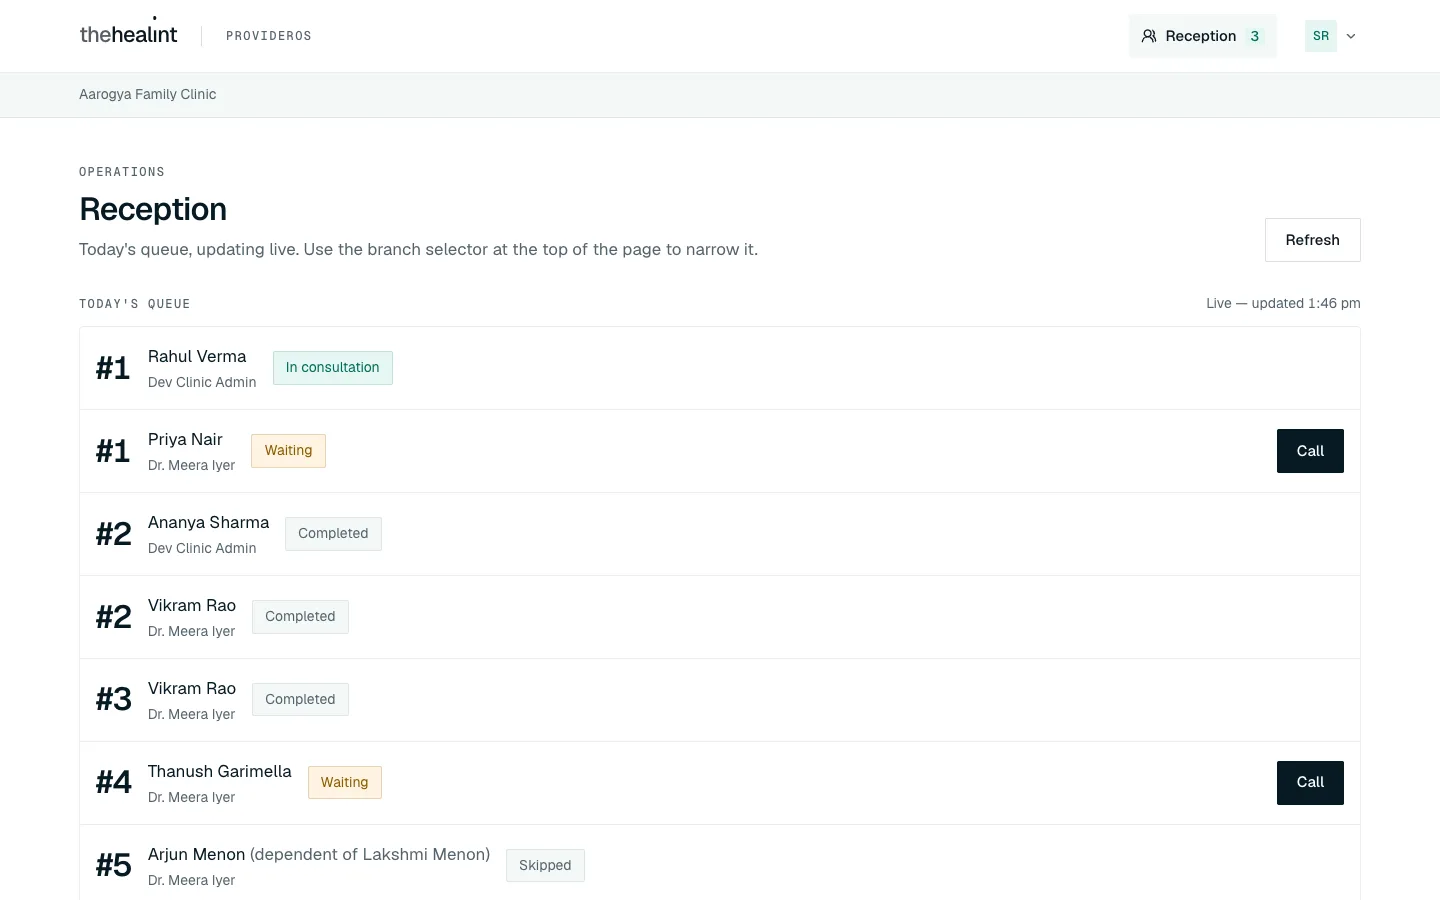The height and width of the screenshot is (900, 1440).
Task: Click 'Dr. Meera Iyer' under Thanush Garimella
Action: [x=192, y=797]
